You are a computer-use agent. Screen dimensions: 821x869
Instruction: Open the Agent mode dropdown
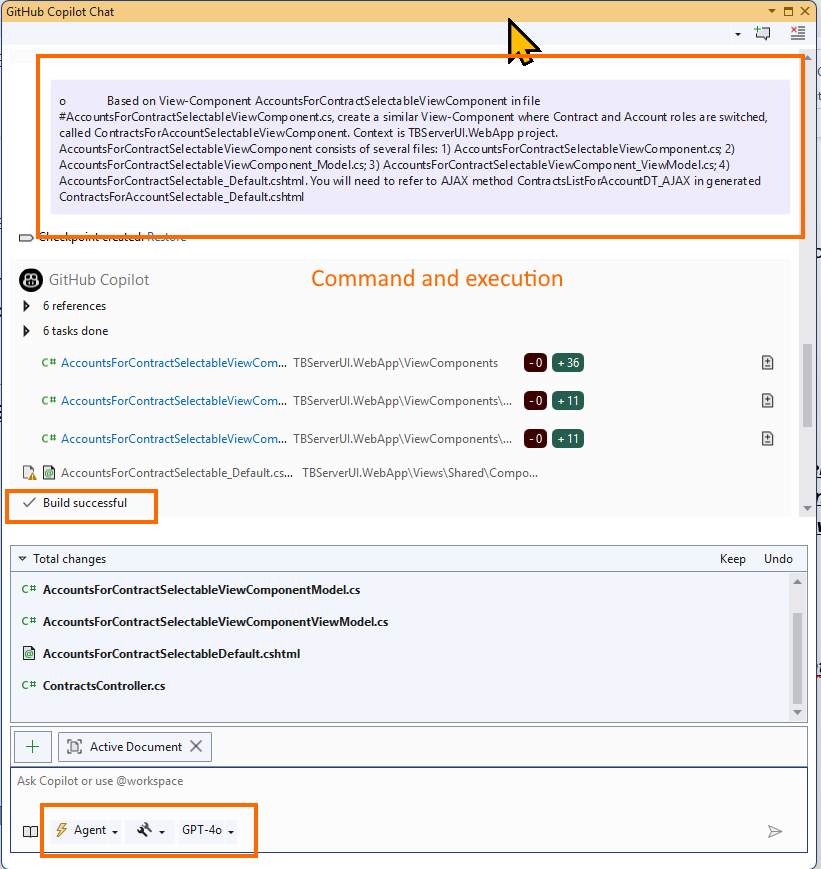(86, 830)
